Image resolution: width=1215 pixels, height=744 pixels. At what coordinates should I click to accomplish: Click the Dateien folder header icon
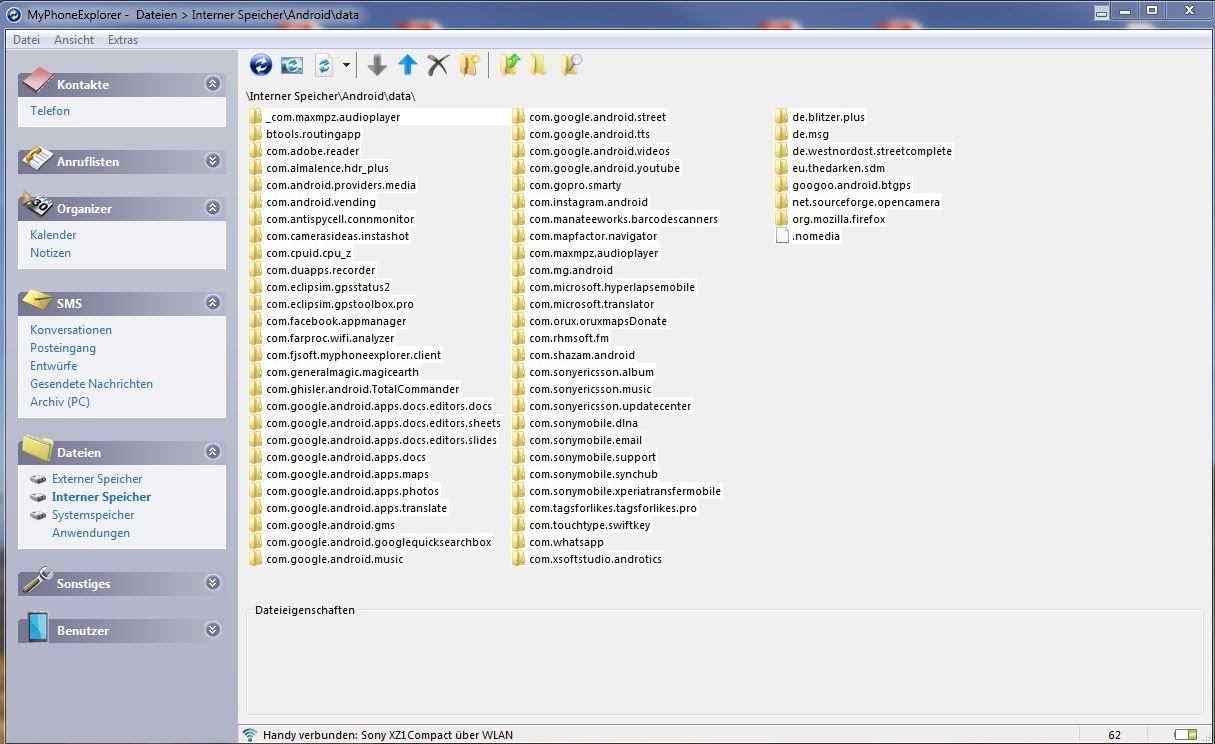37,448
